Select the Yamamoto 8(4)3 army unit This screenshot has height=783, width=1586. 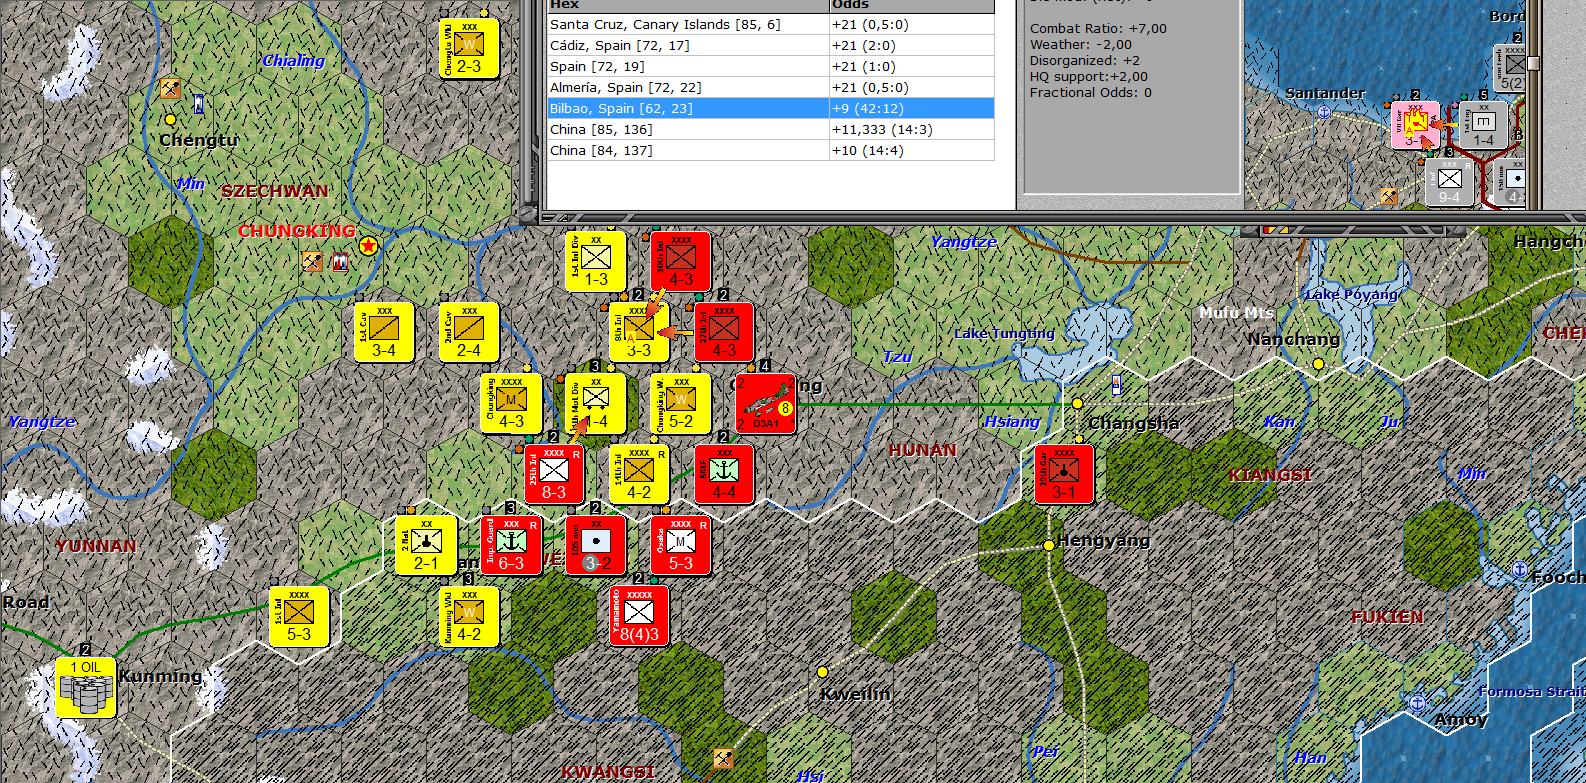639,616
